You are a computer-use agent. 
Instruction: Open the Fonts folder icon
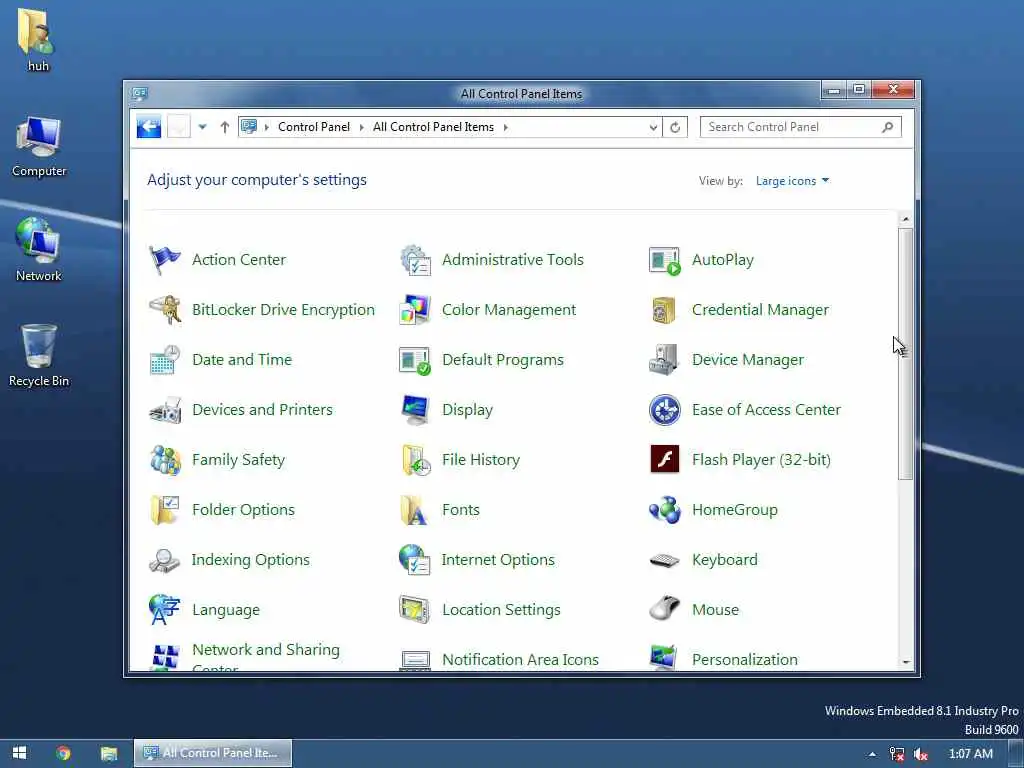pyautogui.click(x=415, y=510)
